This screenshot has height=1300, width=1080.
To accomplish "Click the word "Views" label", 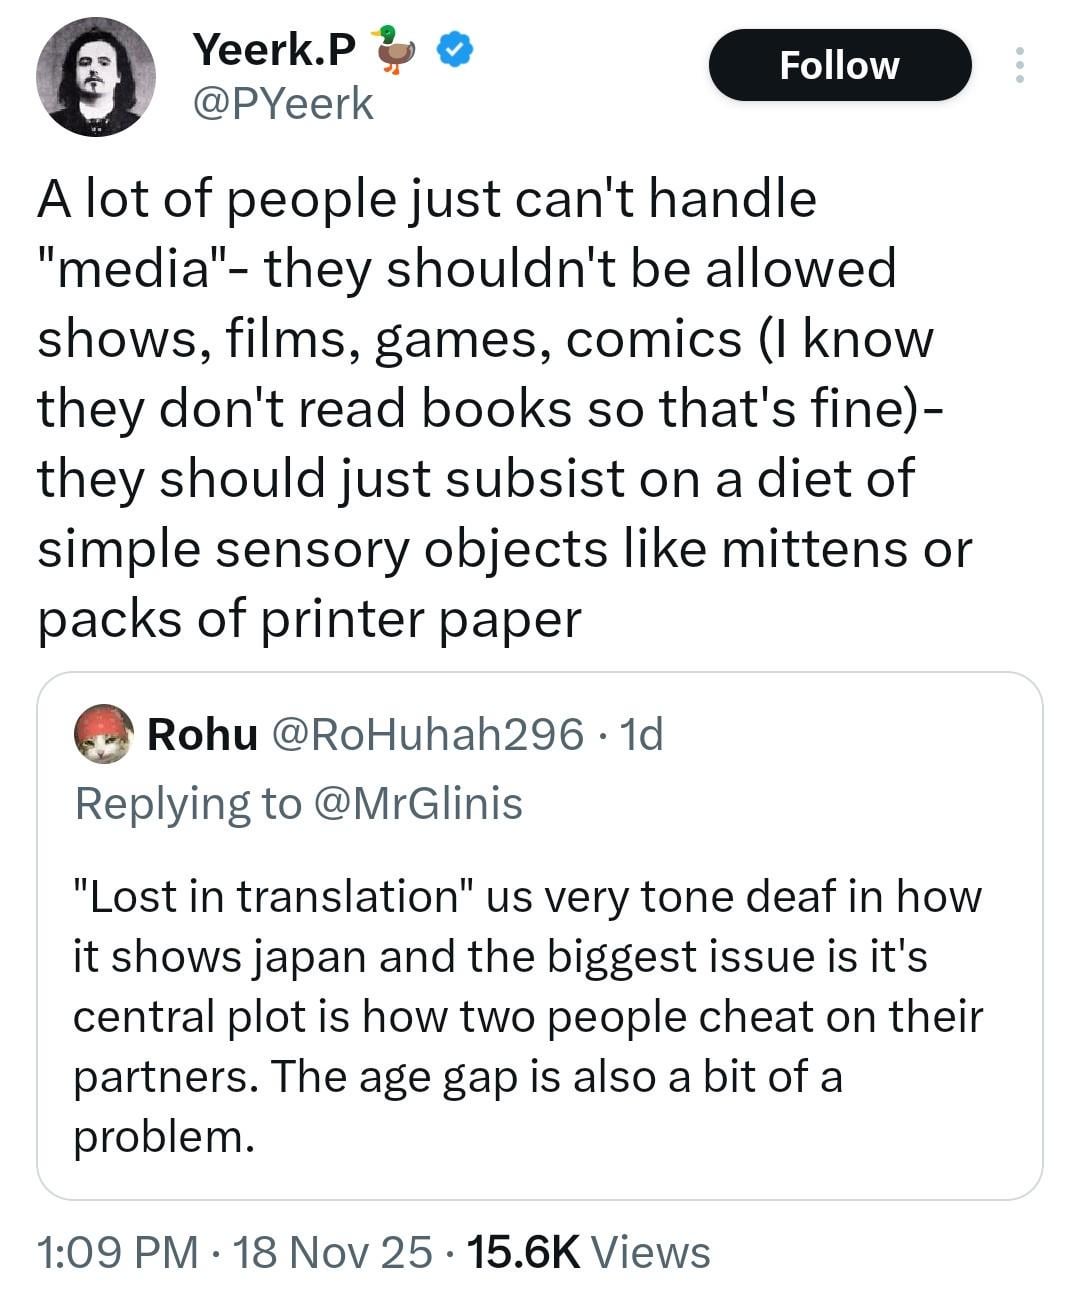I will 651,1252.
